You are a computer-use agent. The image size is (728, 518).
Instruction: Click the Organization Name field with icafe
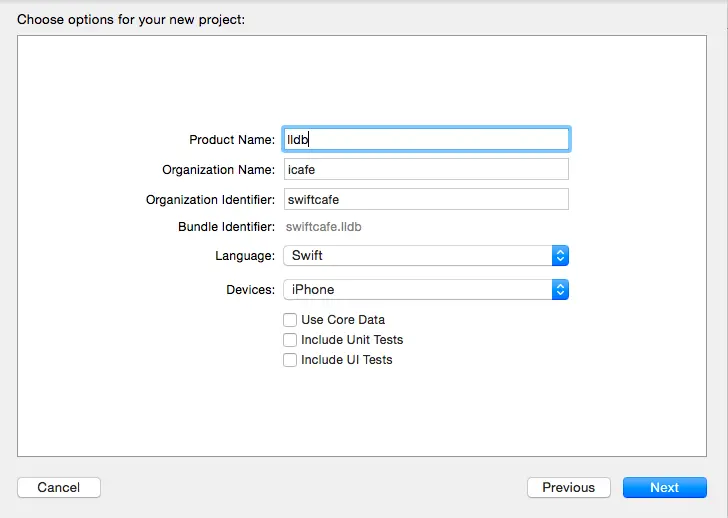click(426, 169)
